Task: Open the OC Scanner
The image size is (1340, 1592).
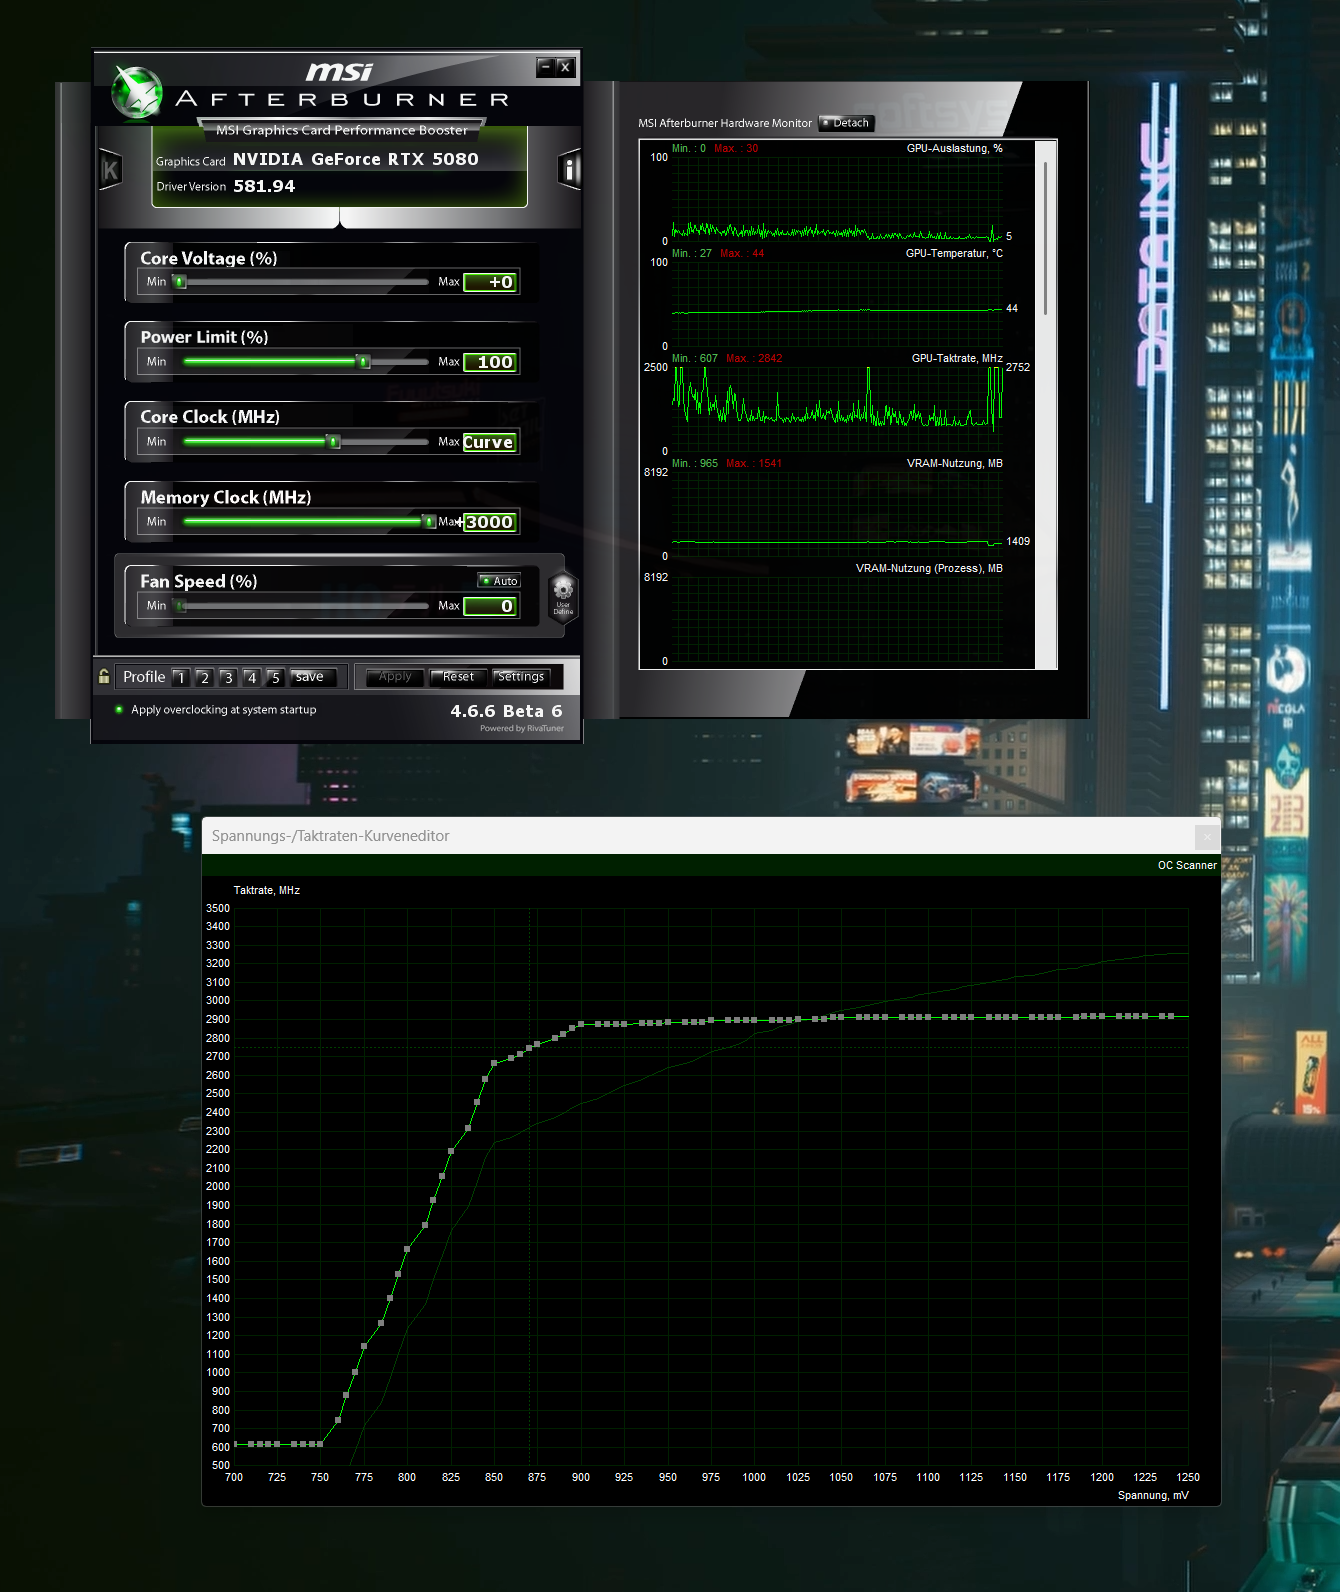Action: 1186,865
